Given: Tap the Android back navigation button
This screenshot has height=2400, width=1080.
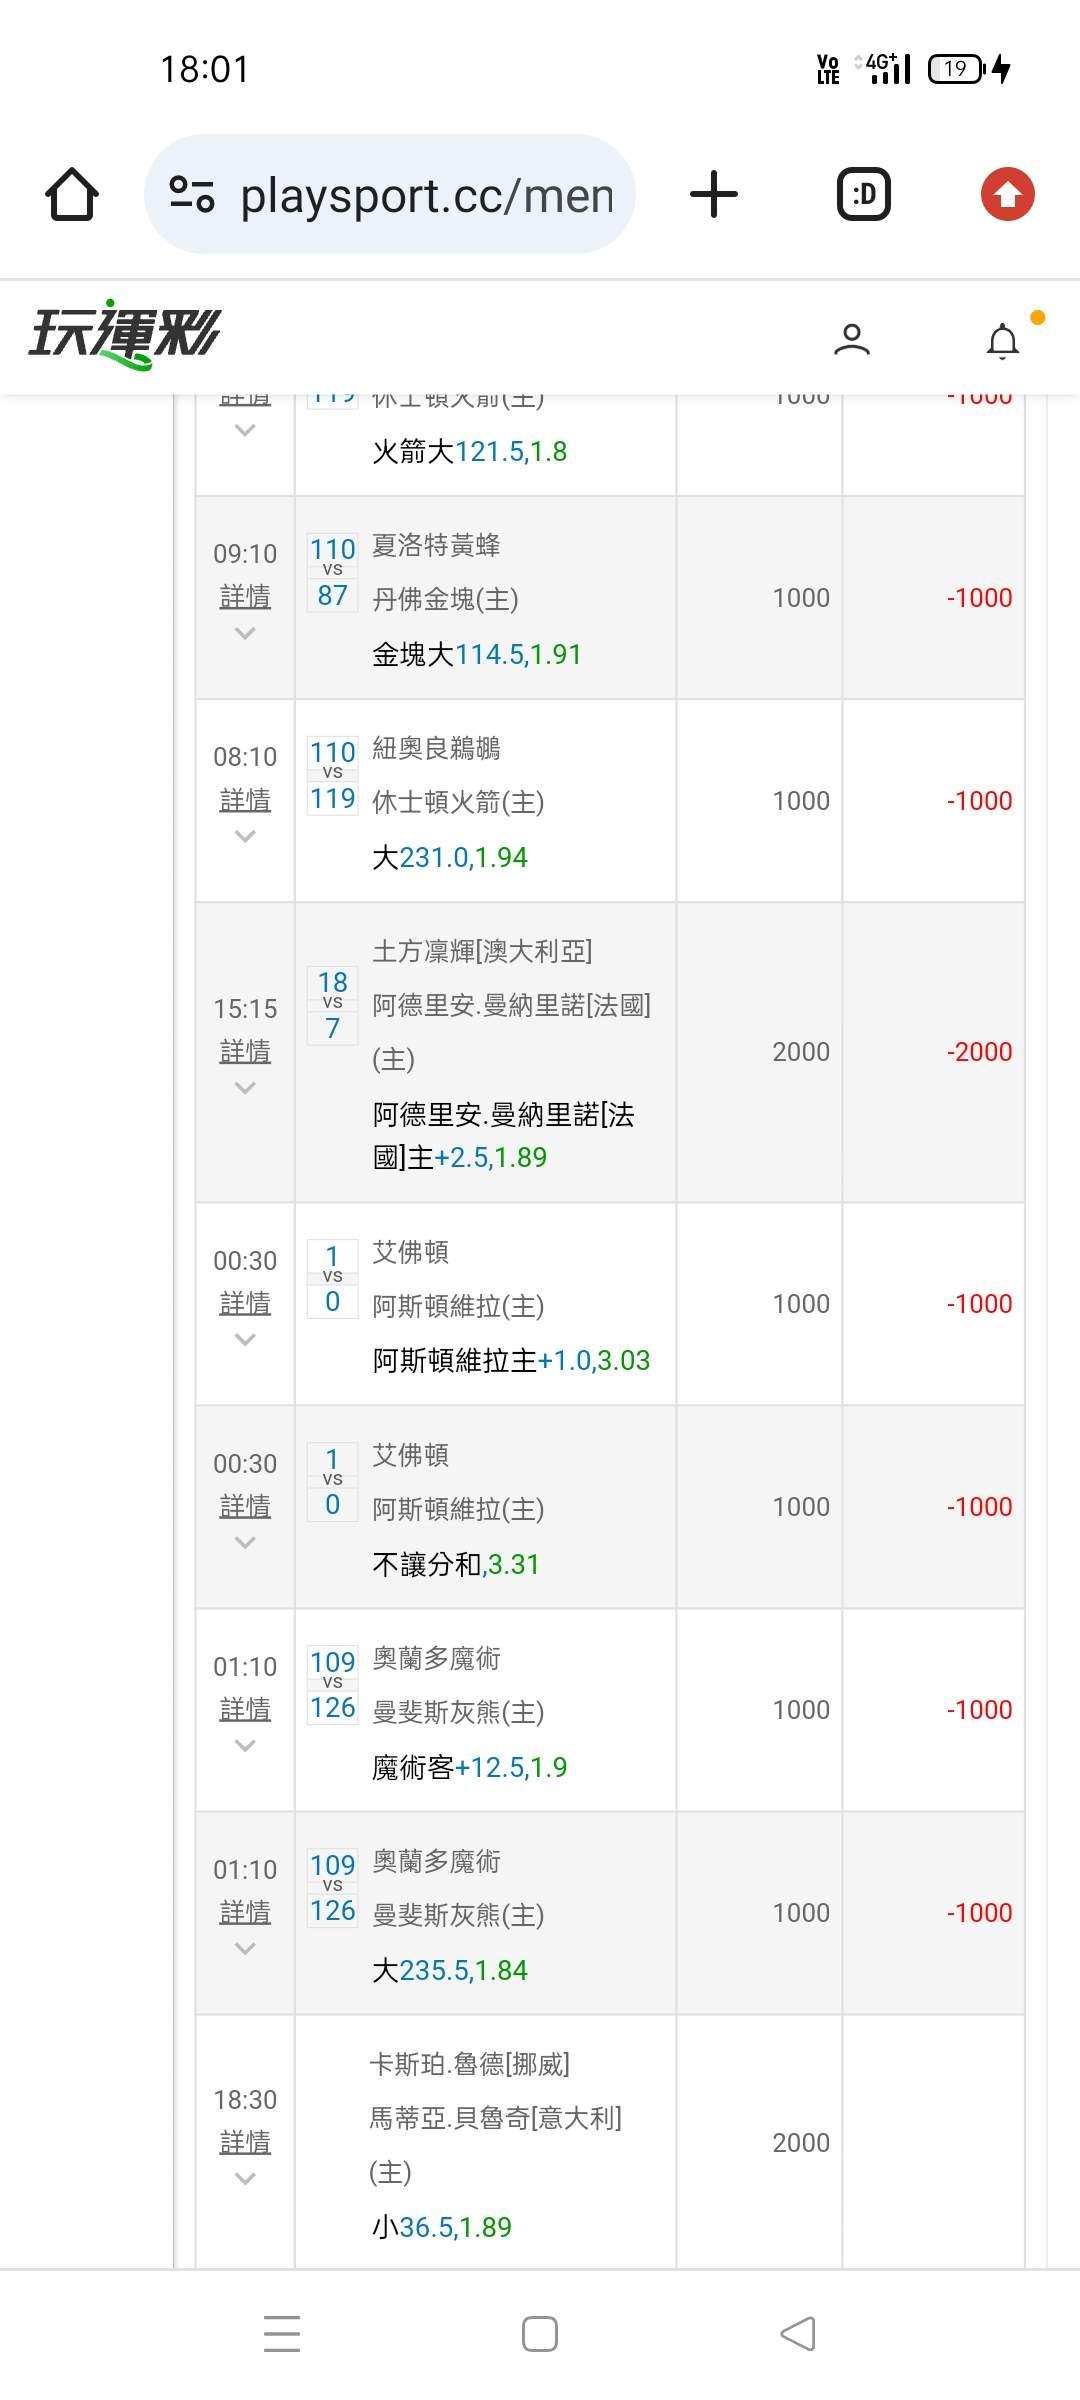Looking at the screenshot, I should click(798, 2334).
